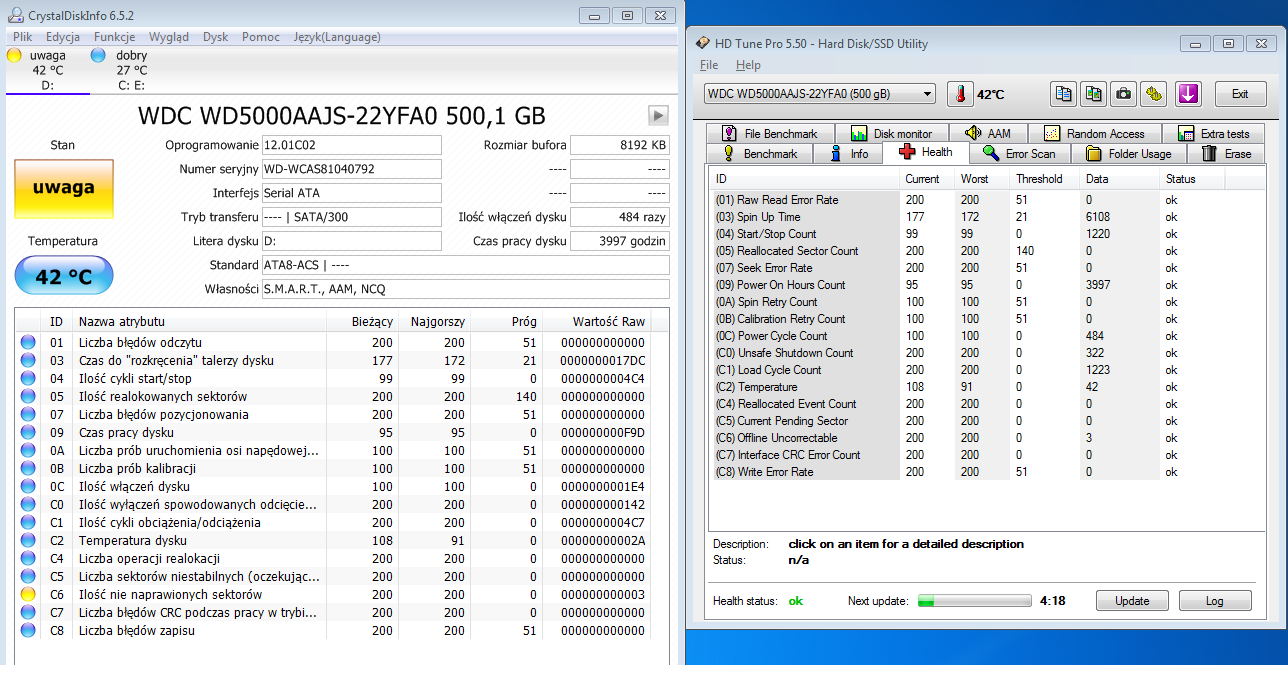Click status circle of 'Temperatura dysku' row
1288x694 pixels.
(28, 540)
